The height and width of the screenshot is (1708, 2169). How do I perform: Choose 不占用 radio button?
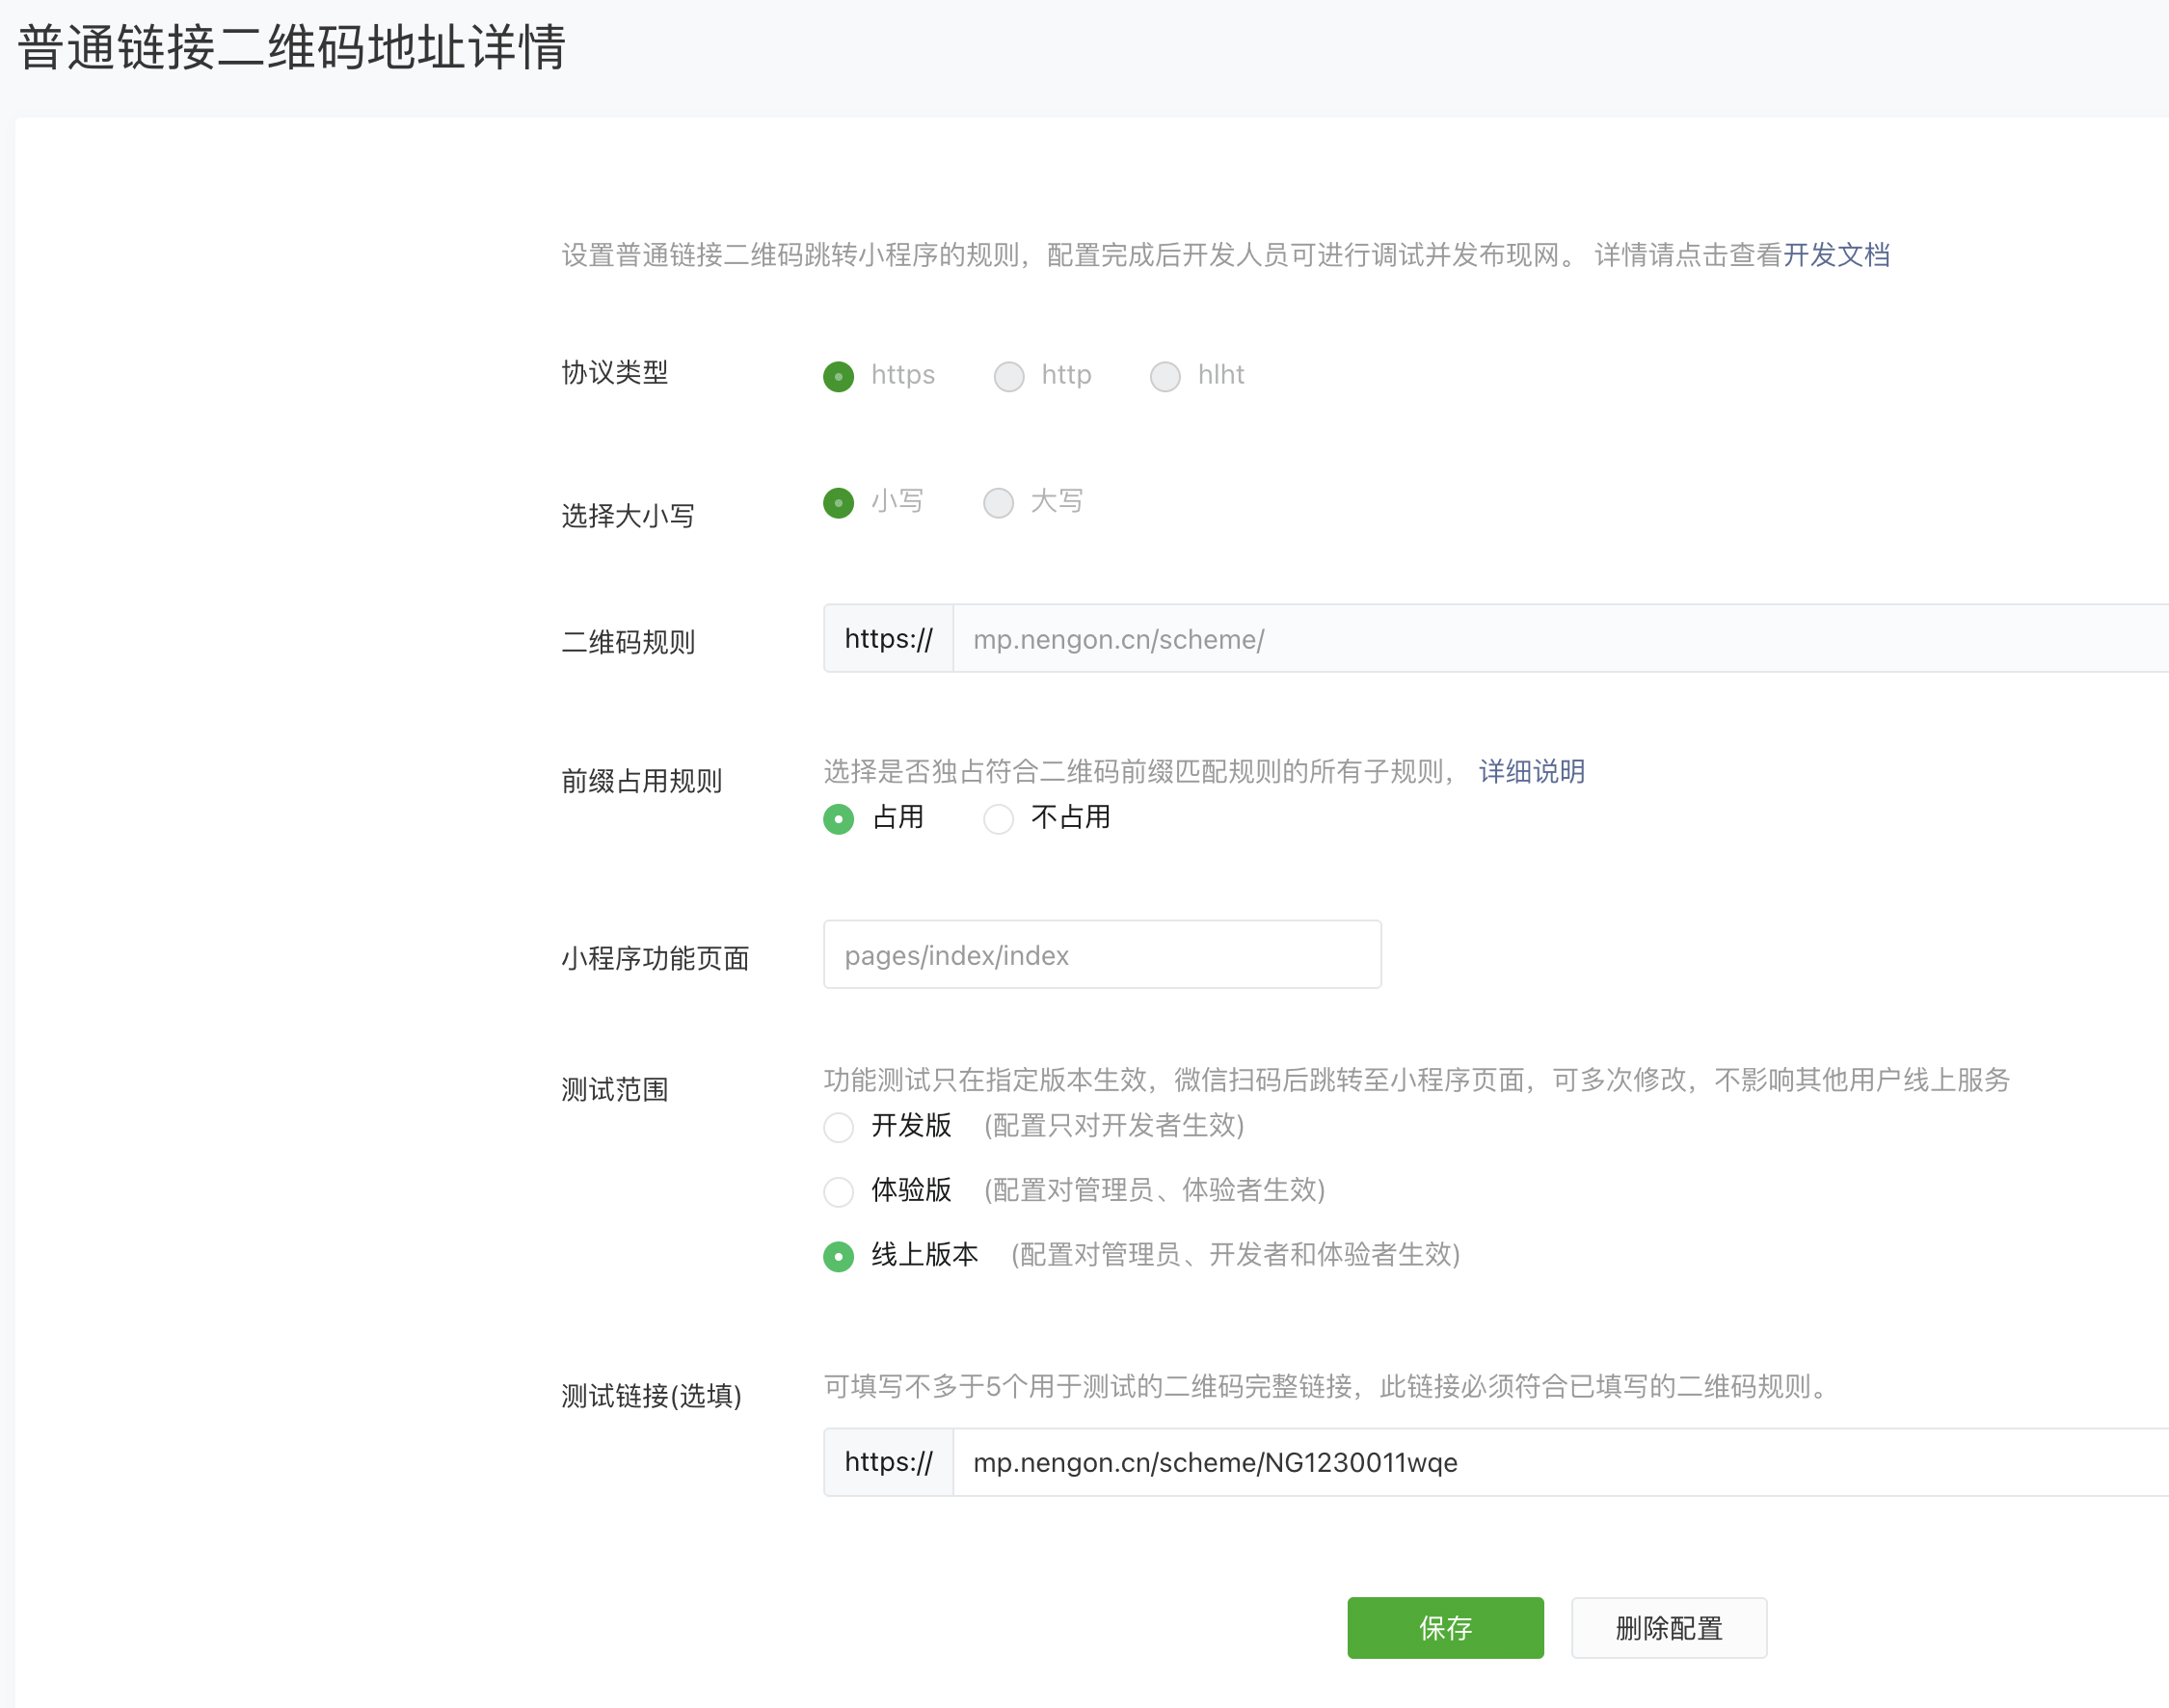pyautogui.click(x=998, y=819)
